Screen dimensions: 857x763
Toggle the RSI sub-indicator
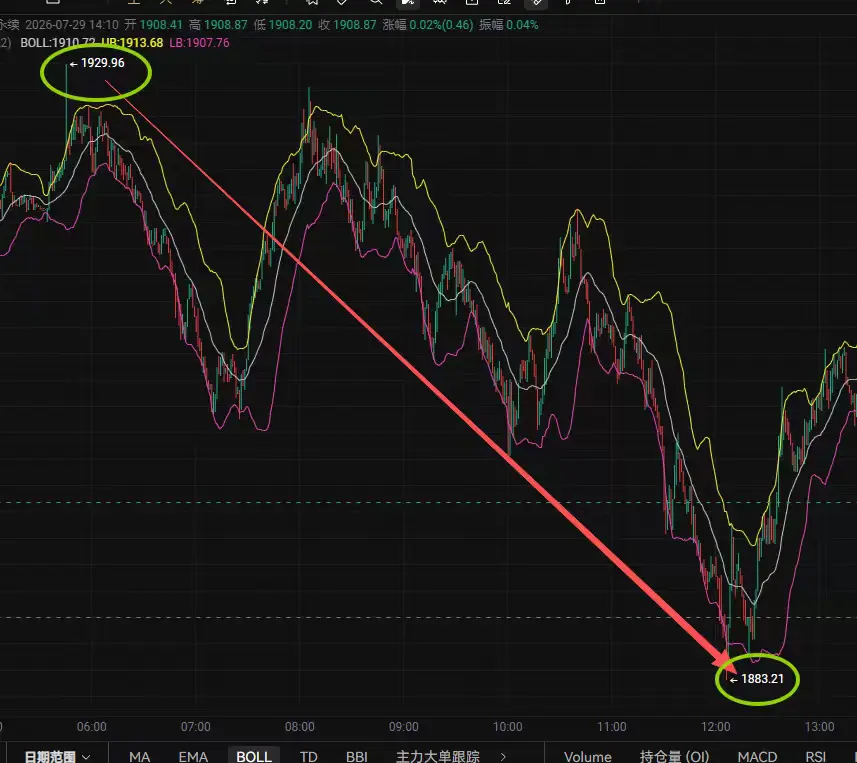(815, 756)
